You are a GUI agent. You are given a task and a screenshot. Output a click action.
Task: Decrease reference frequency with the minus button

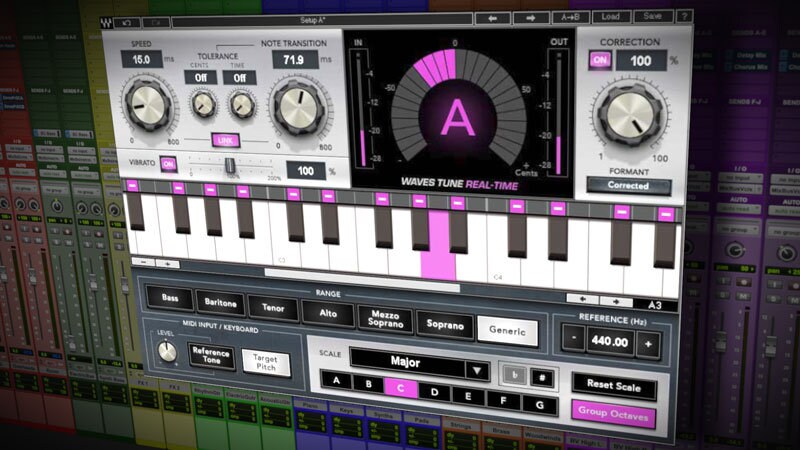[x=574, y=339]
